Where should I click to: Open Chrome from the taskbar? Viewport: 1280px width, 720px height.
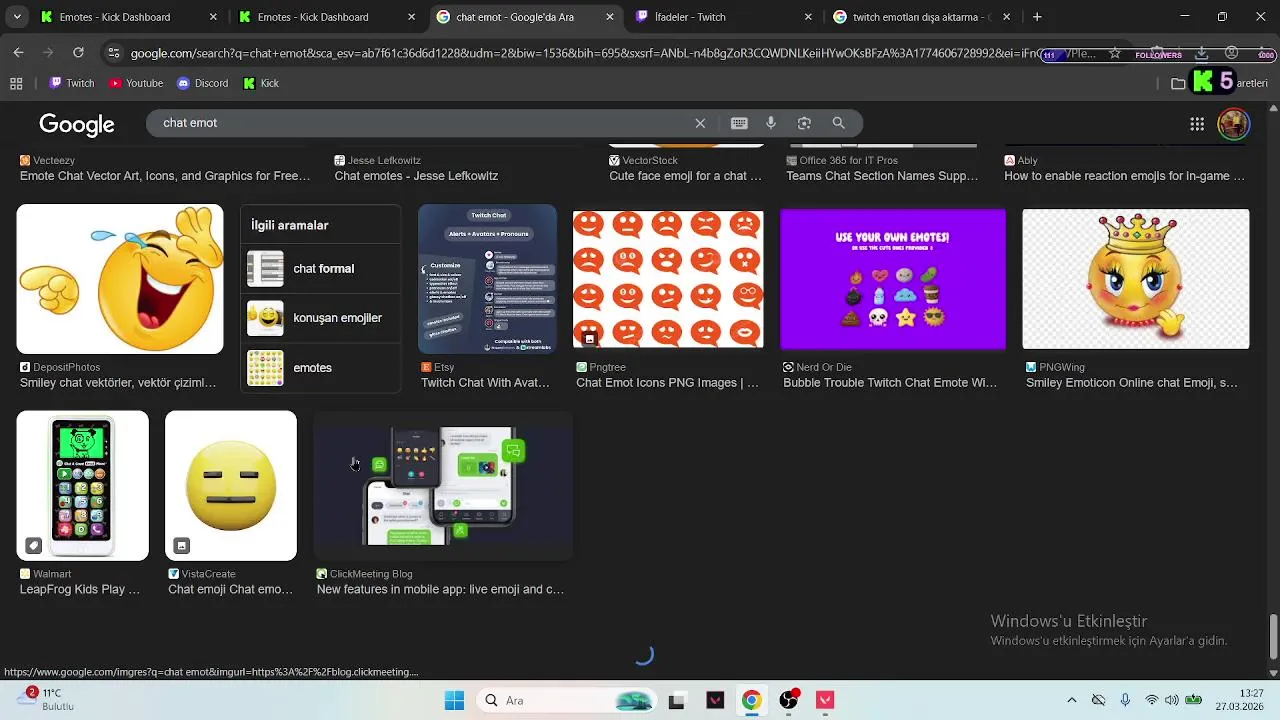pos(751,700)
